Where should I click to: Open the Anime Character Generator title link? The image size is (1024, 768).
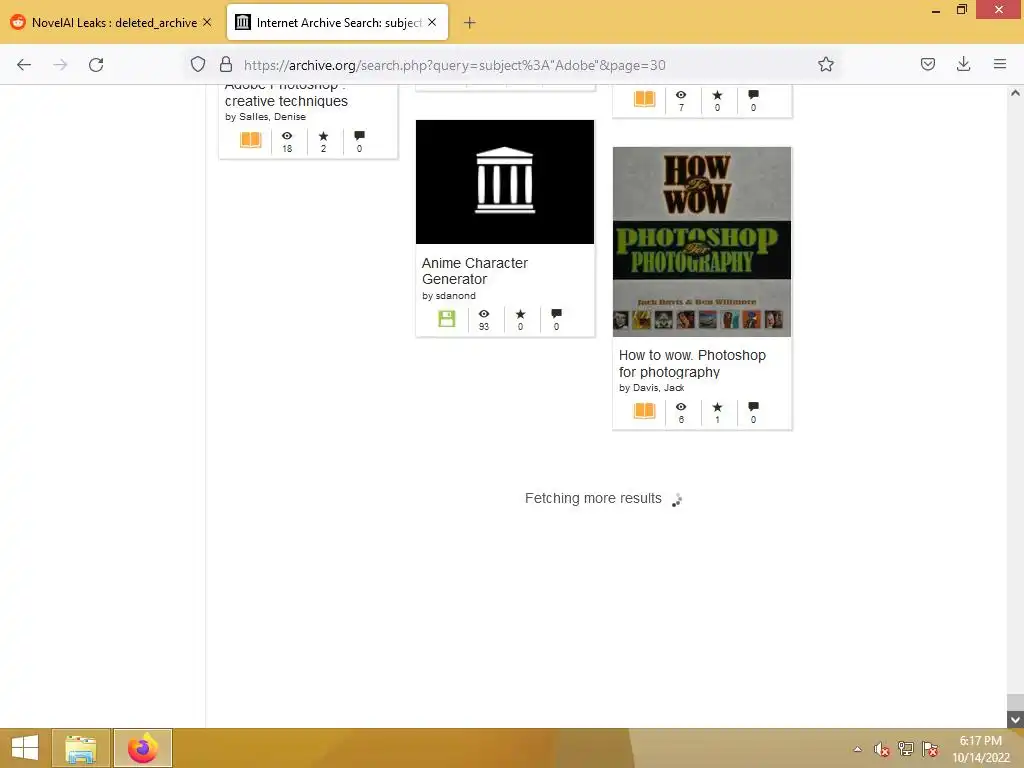click(475, 271)
